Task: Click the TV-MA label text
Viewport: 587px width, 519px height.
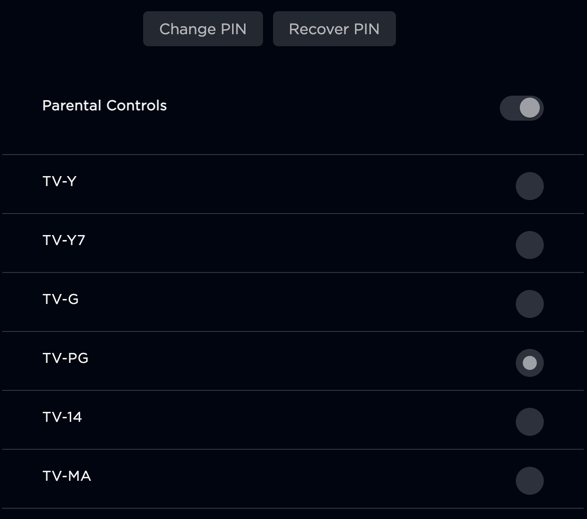Action: click(67, 476)
